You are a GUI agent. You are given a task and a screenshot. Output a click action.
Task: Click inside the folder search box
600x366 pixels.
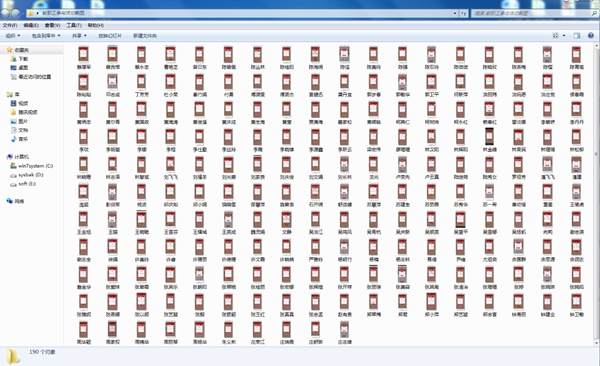coord(531,13)
